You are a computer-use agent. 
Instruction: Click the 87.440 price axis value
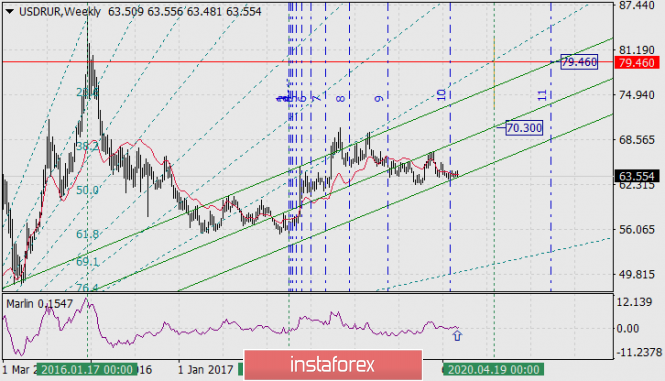point(637,6)
